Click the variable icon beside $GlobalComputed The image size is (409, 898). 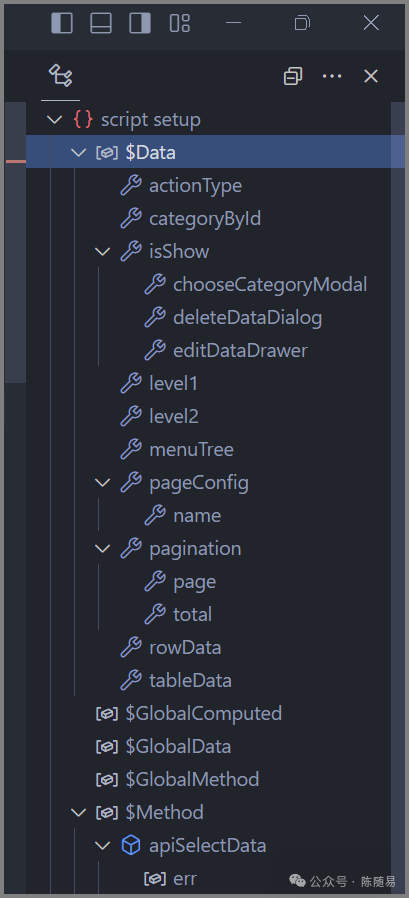pos(107,714)
